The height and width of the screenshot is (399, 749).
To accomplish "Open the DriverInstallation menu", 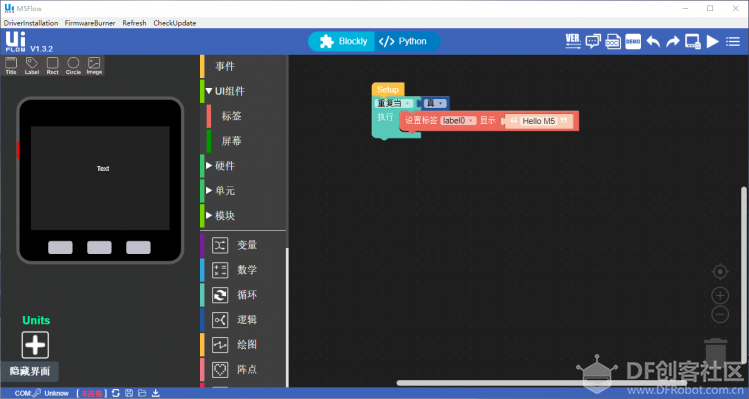I will pos(31,23).
